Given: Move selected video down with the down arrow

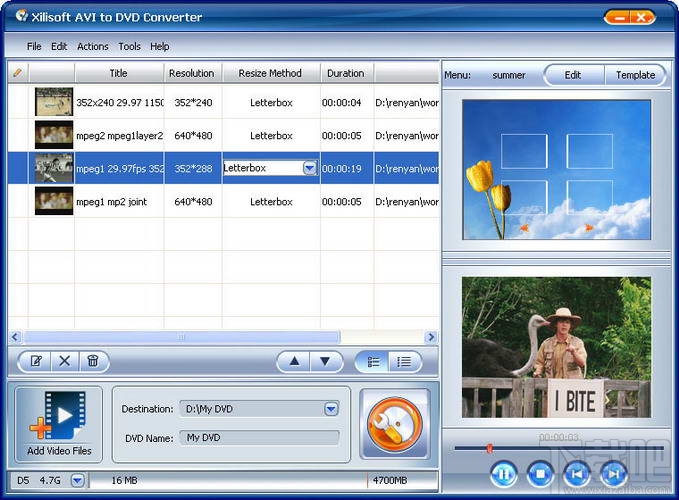Looking at the screenshot, I should 325,361.
